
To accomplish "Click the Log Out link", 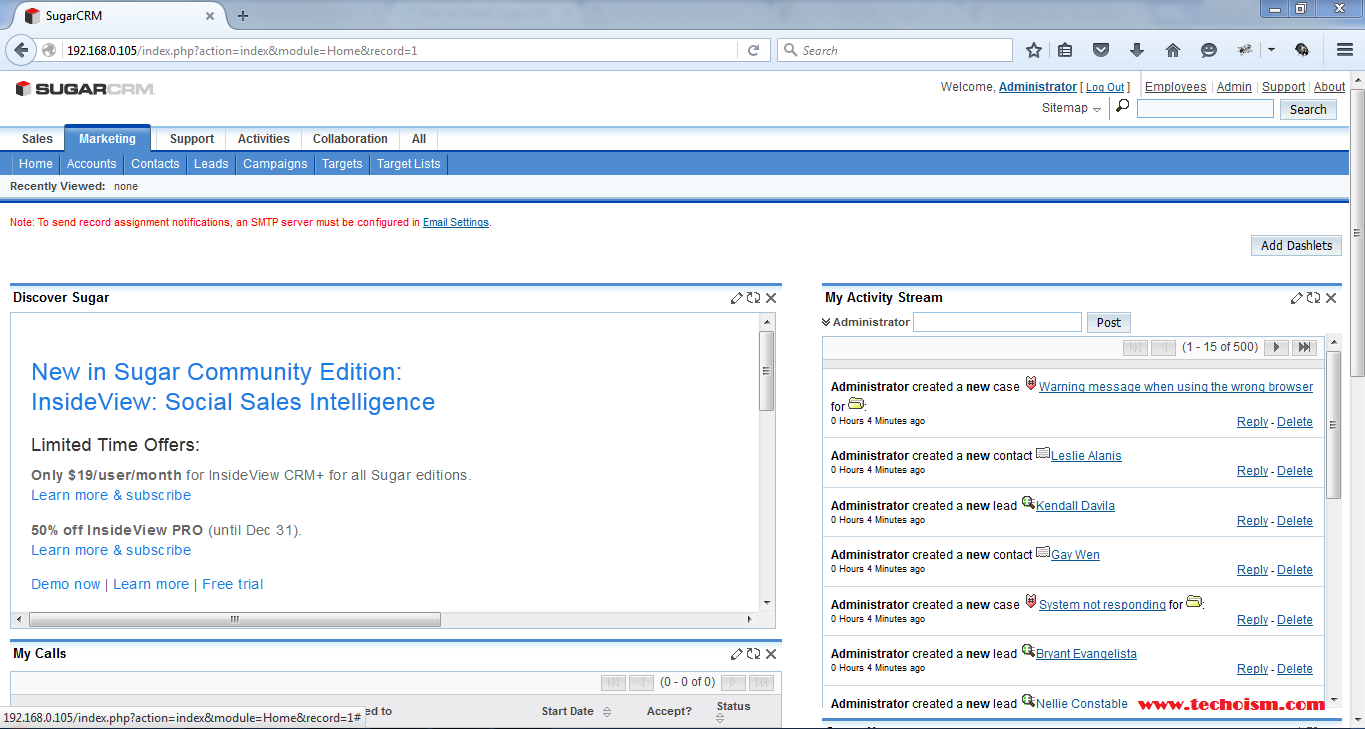I will (x=1105, y=88).
